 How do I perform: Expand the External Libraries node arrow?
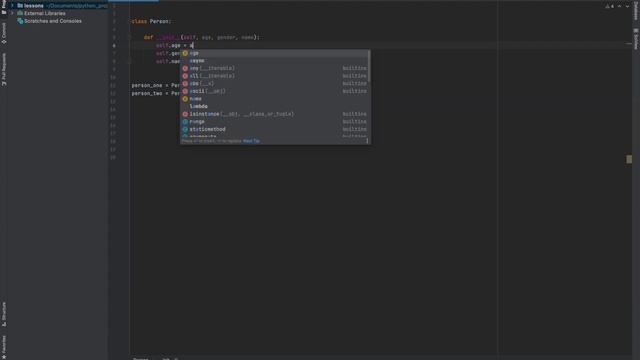coord(12,13)
